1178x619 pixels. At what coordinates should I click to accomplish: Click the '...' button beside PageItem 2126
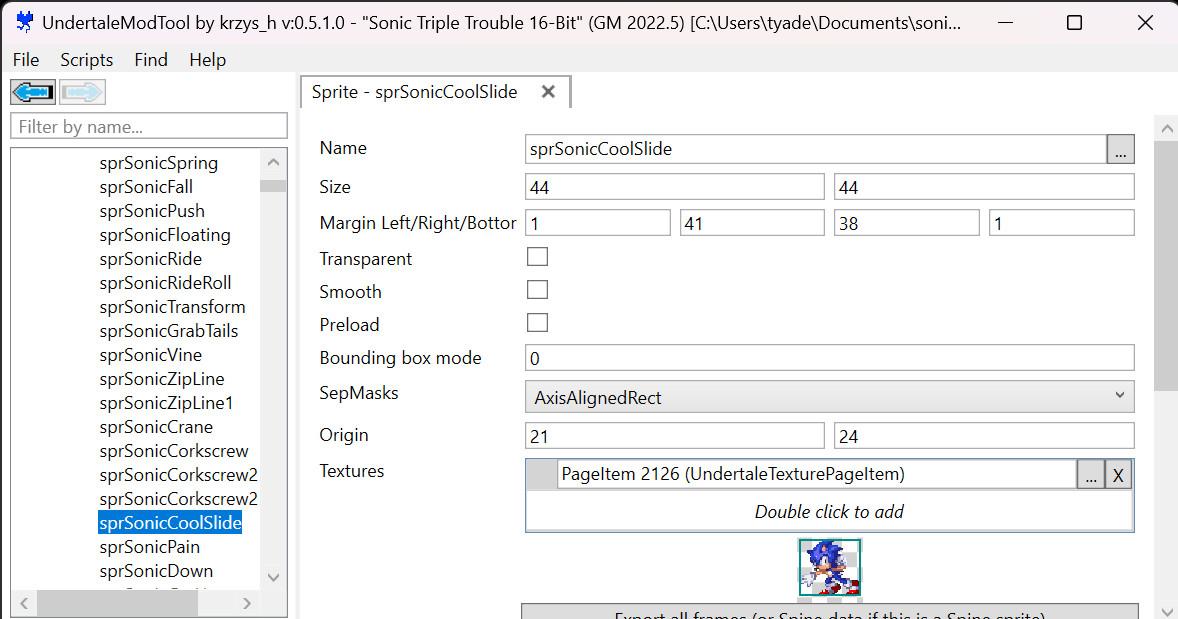click(x=1091, y=474)
